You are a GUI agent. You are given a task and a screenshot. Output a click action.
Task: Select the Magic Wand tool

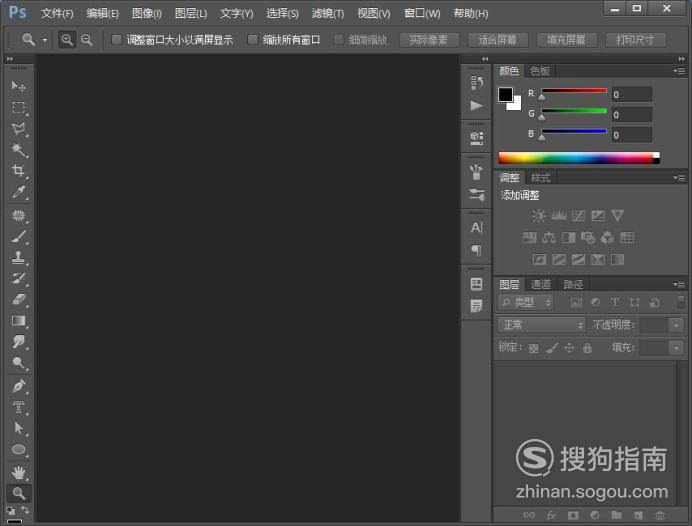(x=18, y=150)
